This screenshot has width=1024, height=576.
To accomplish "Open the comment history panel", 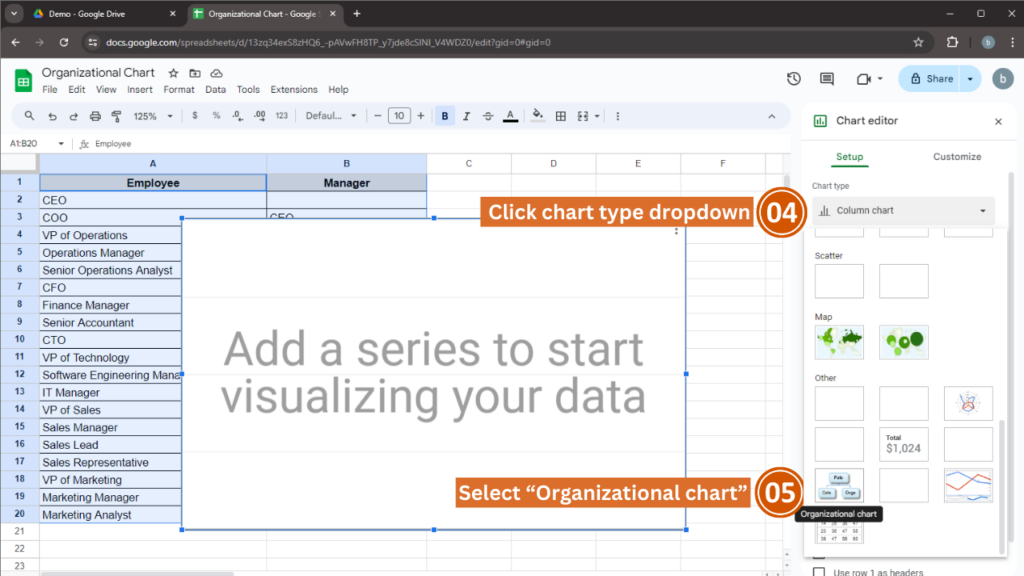I will click(x=827, y=77).
